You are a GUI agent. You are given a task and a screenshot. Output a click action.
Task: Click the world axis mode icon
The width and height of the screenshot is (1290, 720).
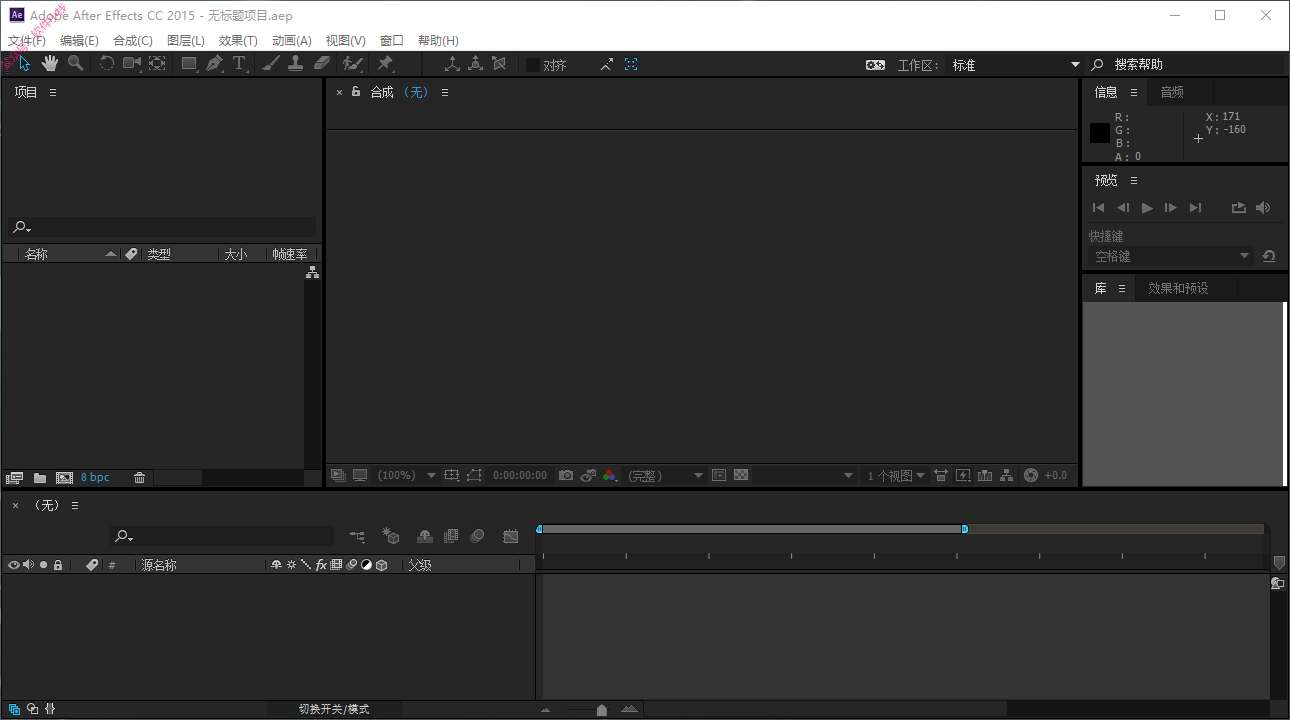(x=476, y=64)
